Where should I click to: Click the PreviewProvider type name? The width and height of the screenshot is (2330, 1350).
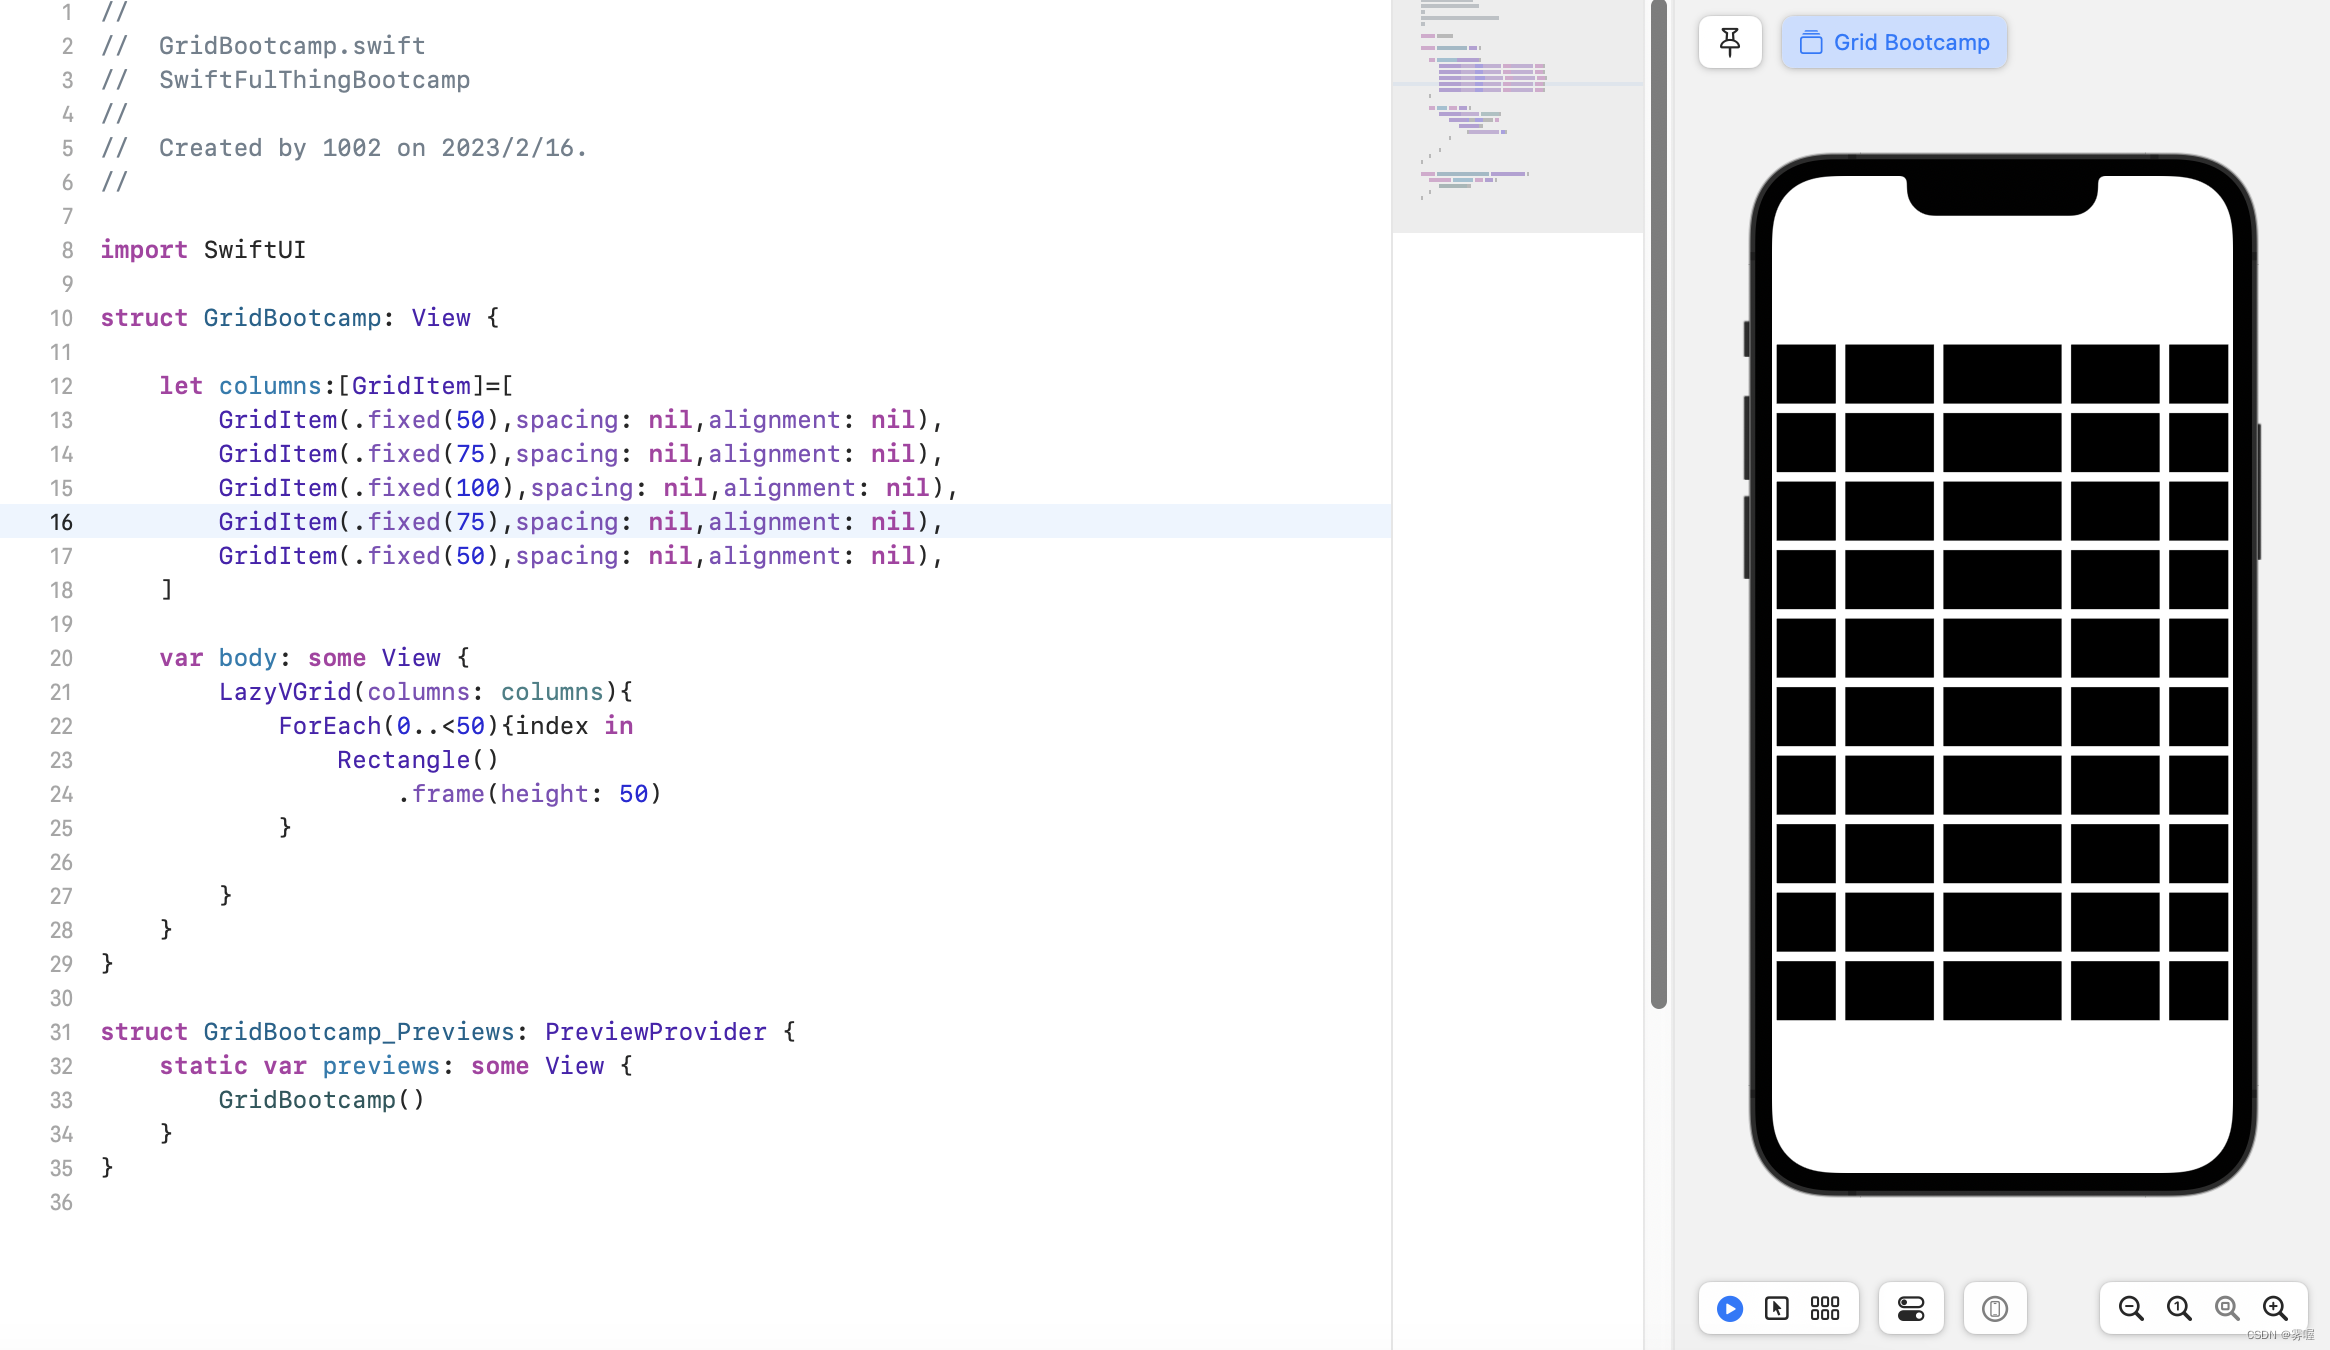[x=655, y=1032]
